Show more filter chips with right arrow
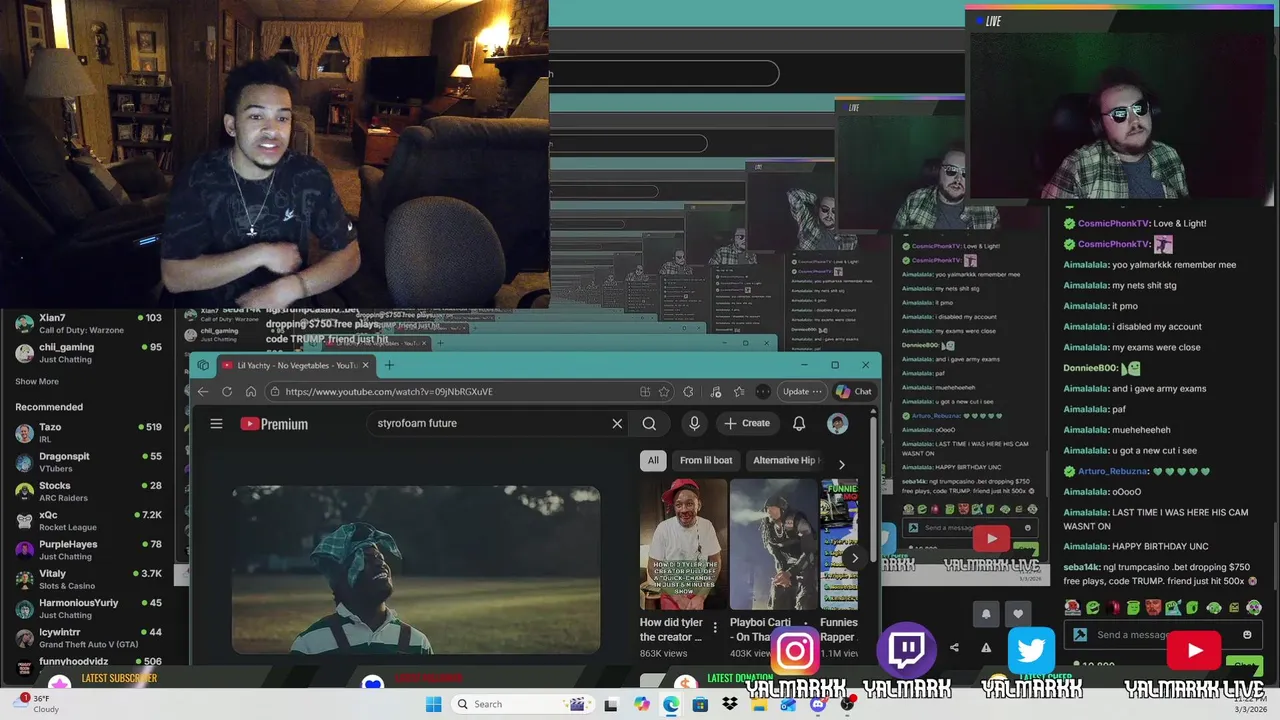 coord(841,464)
